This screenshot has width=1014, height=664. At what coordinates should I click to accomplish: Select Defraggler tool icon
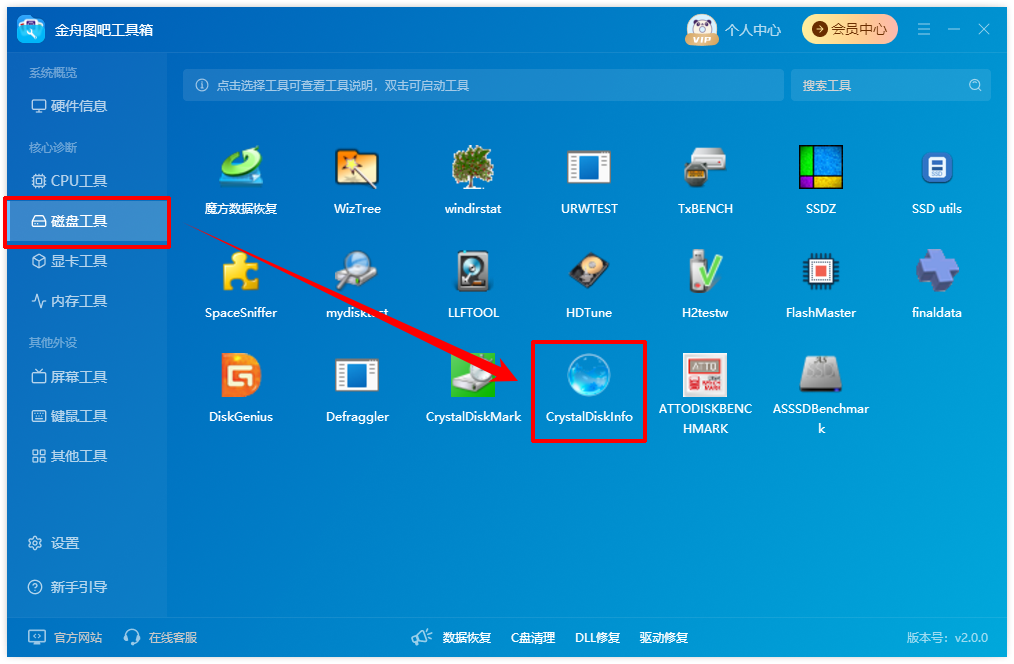click(357, 375)
